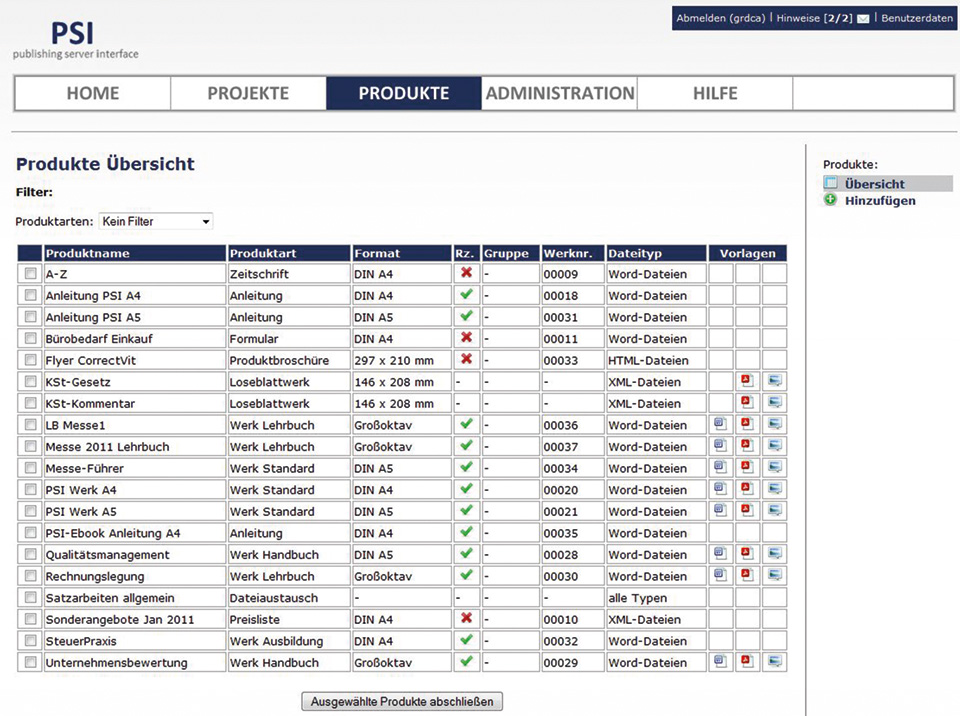Click the green plus Hinzufügen icon
Viewport: 960px width, 716px height.
point(830,200)
